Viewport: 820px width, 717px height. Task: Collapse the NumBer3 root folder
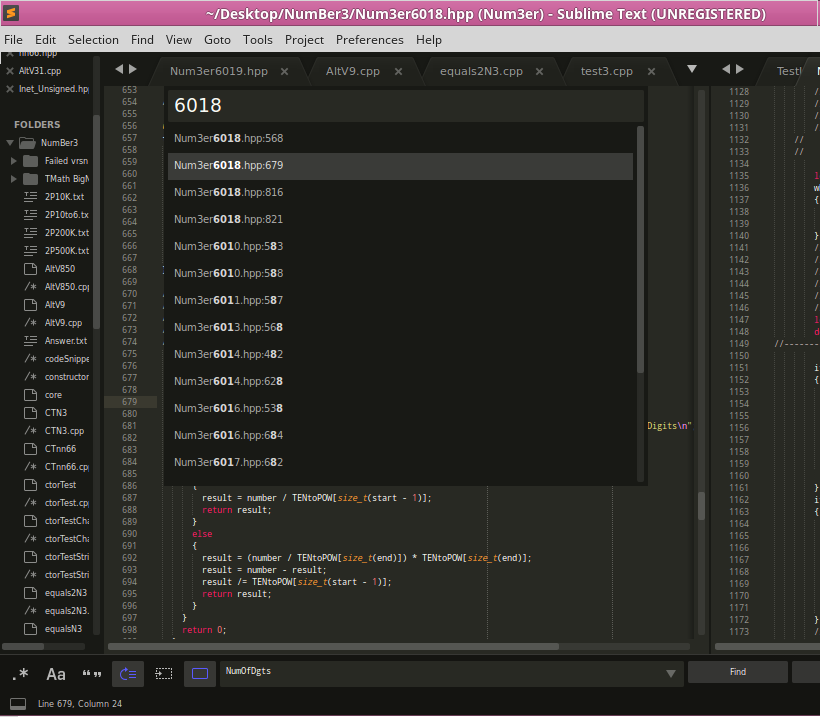[x=9, y=143]
